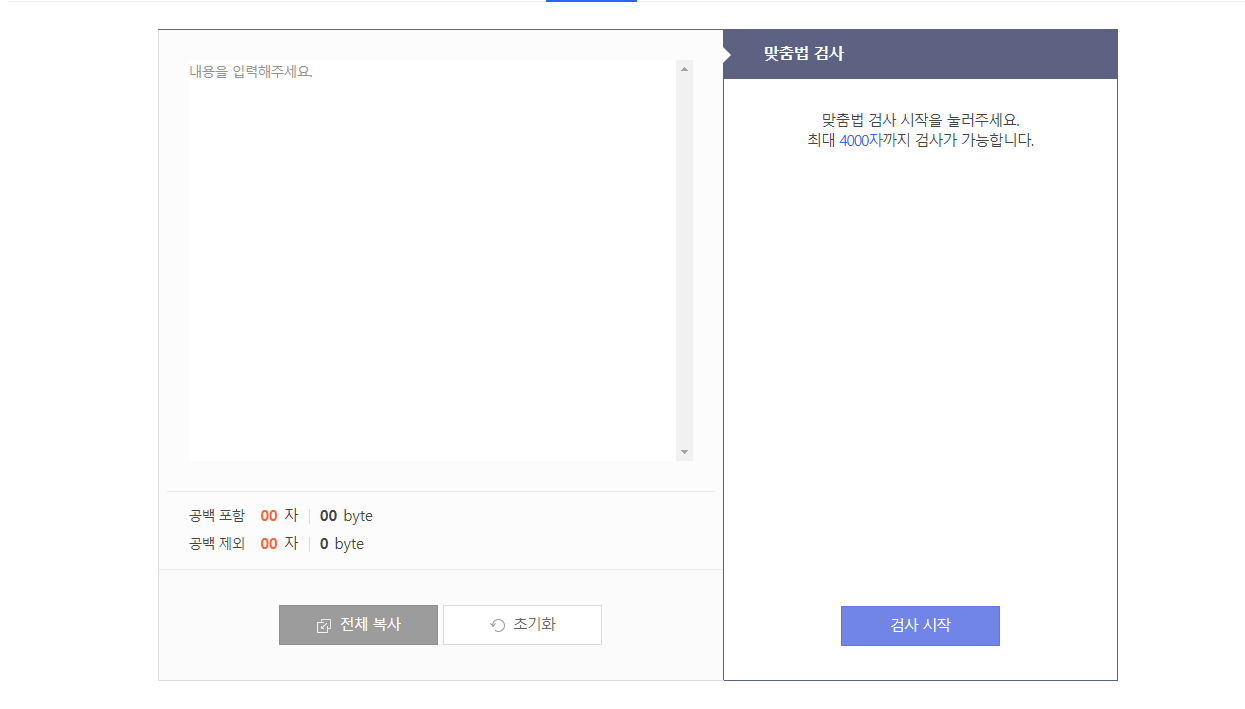Click the 초기화 reset button
1245x709 pixels.
(x=522, y=624)
